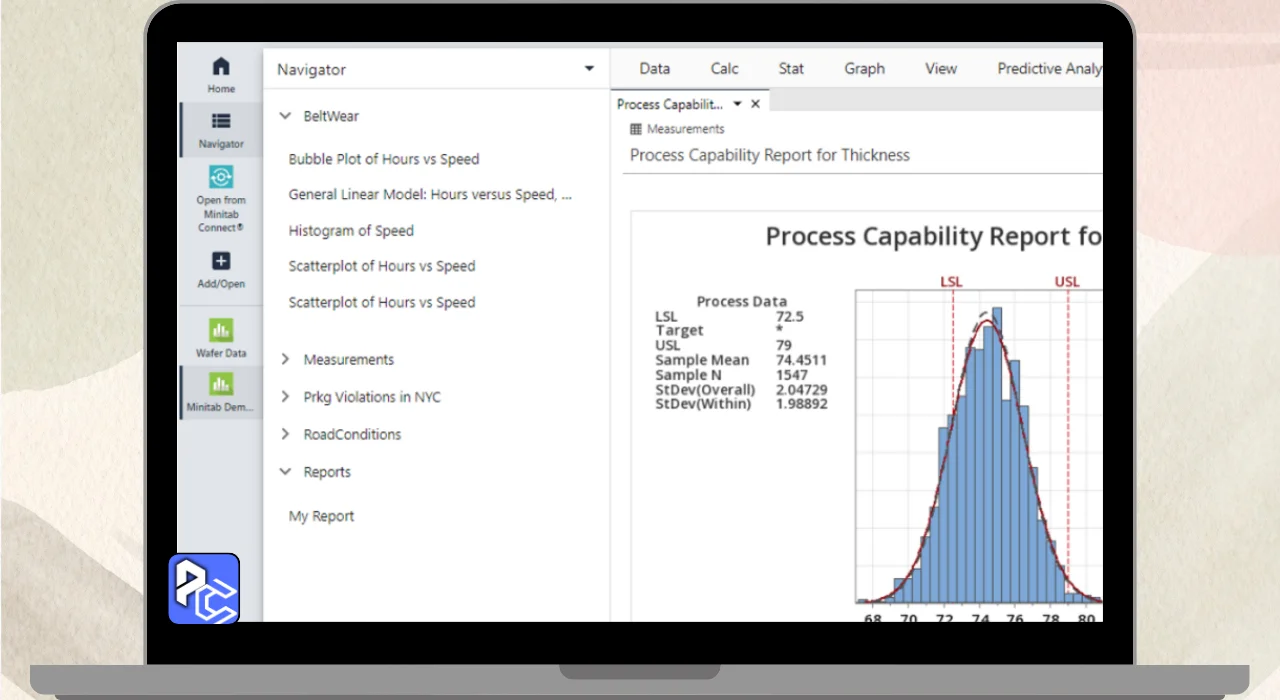Open Minitab Demo project icon
Image resolution: width=1280 pixels, height=700 pixels.
[221, 383]
